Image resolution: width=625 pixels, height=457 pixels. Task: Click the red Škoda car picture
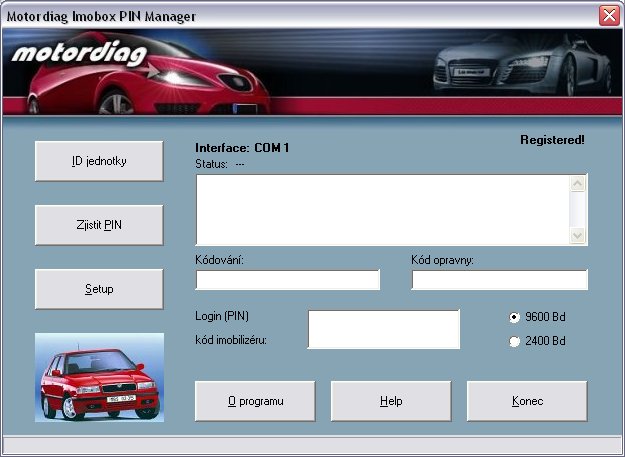(x=99, y=377)
